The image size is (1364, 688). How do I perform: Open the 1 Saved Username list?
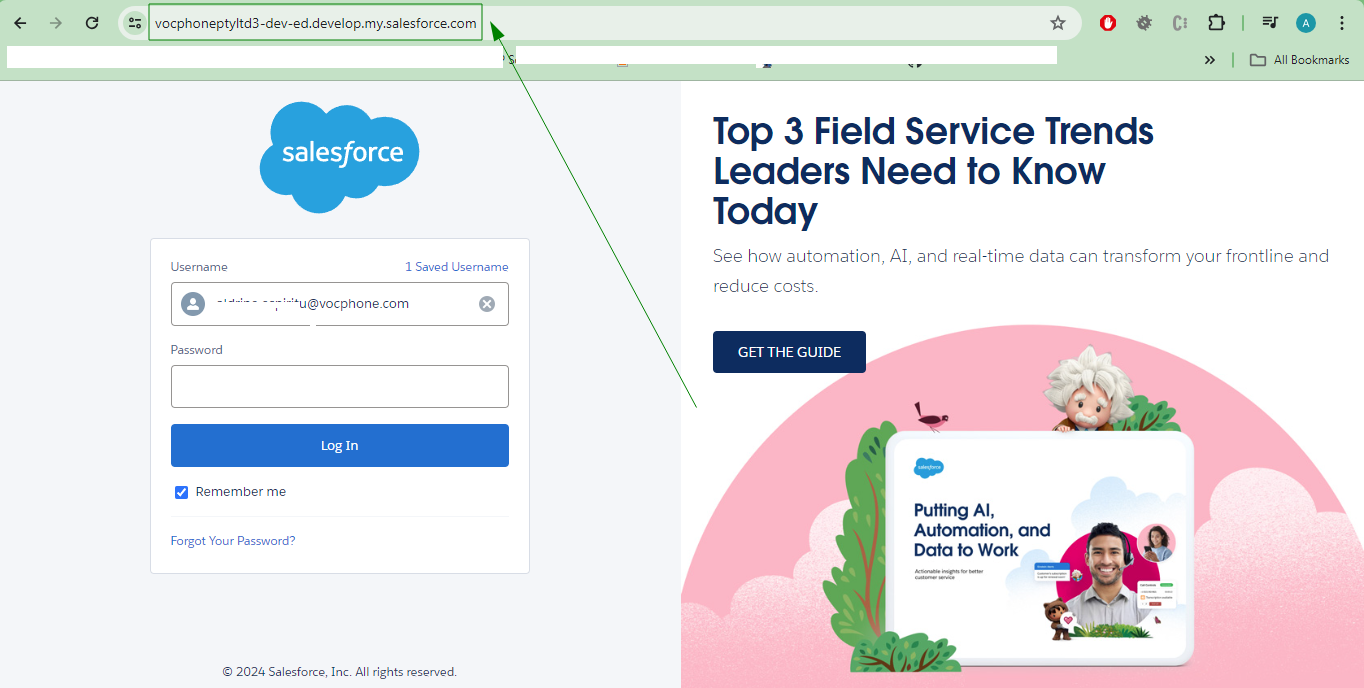pyautogui.click(x=457, y=266)
